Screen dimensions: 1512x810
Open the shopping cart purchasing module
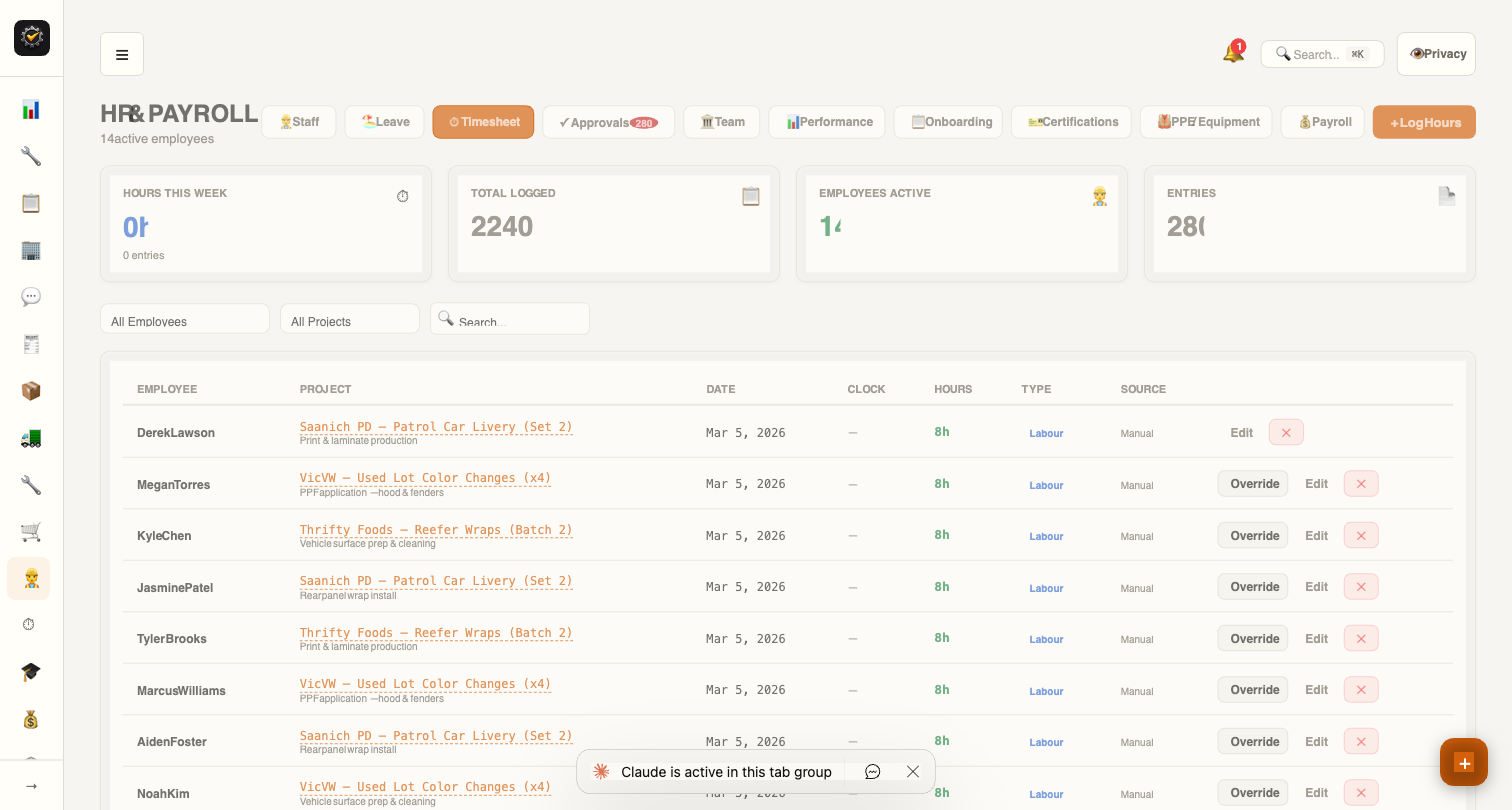click(30, 532)
